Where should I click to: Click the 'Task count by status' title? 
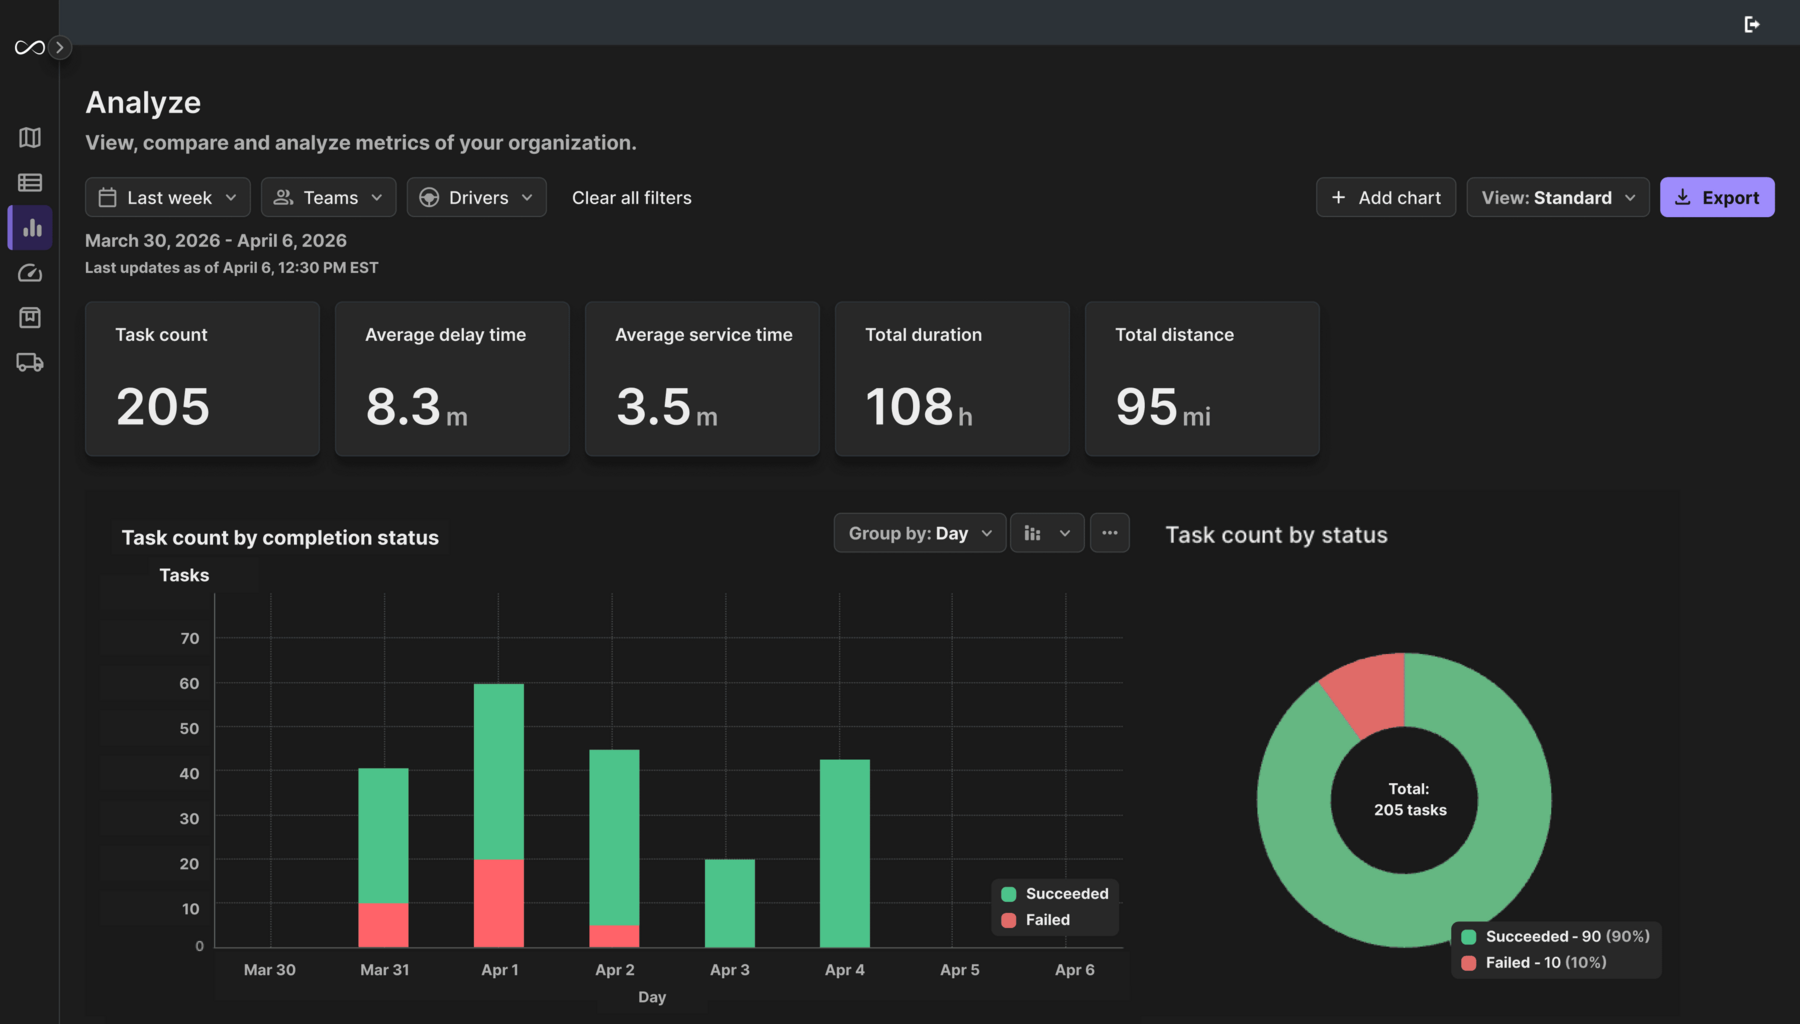click(1276, 535)
